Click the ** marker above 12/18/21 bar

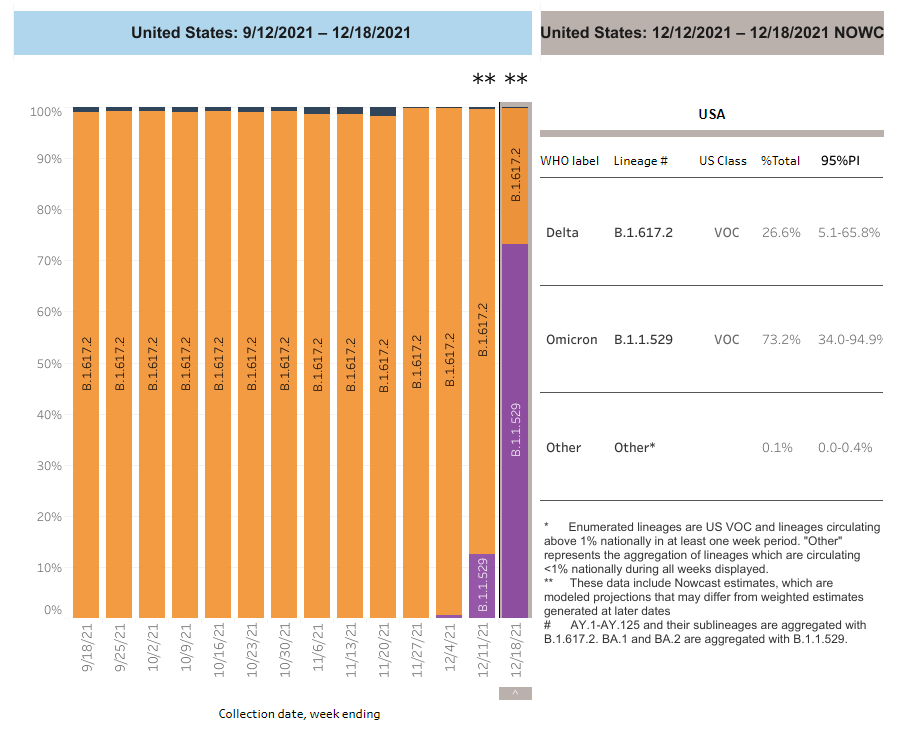click(x=516, y=79)
